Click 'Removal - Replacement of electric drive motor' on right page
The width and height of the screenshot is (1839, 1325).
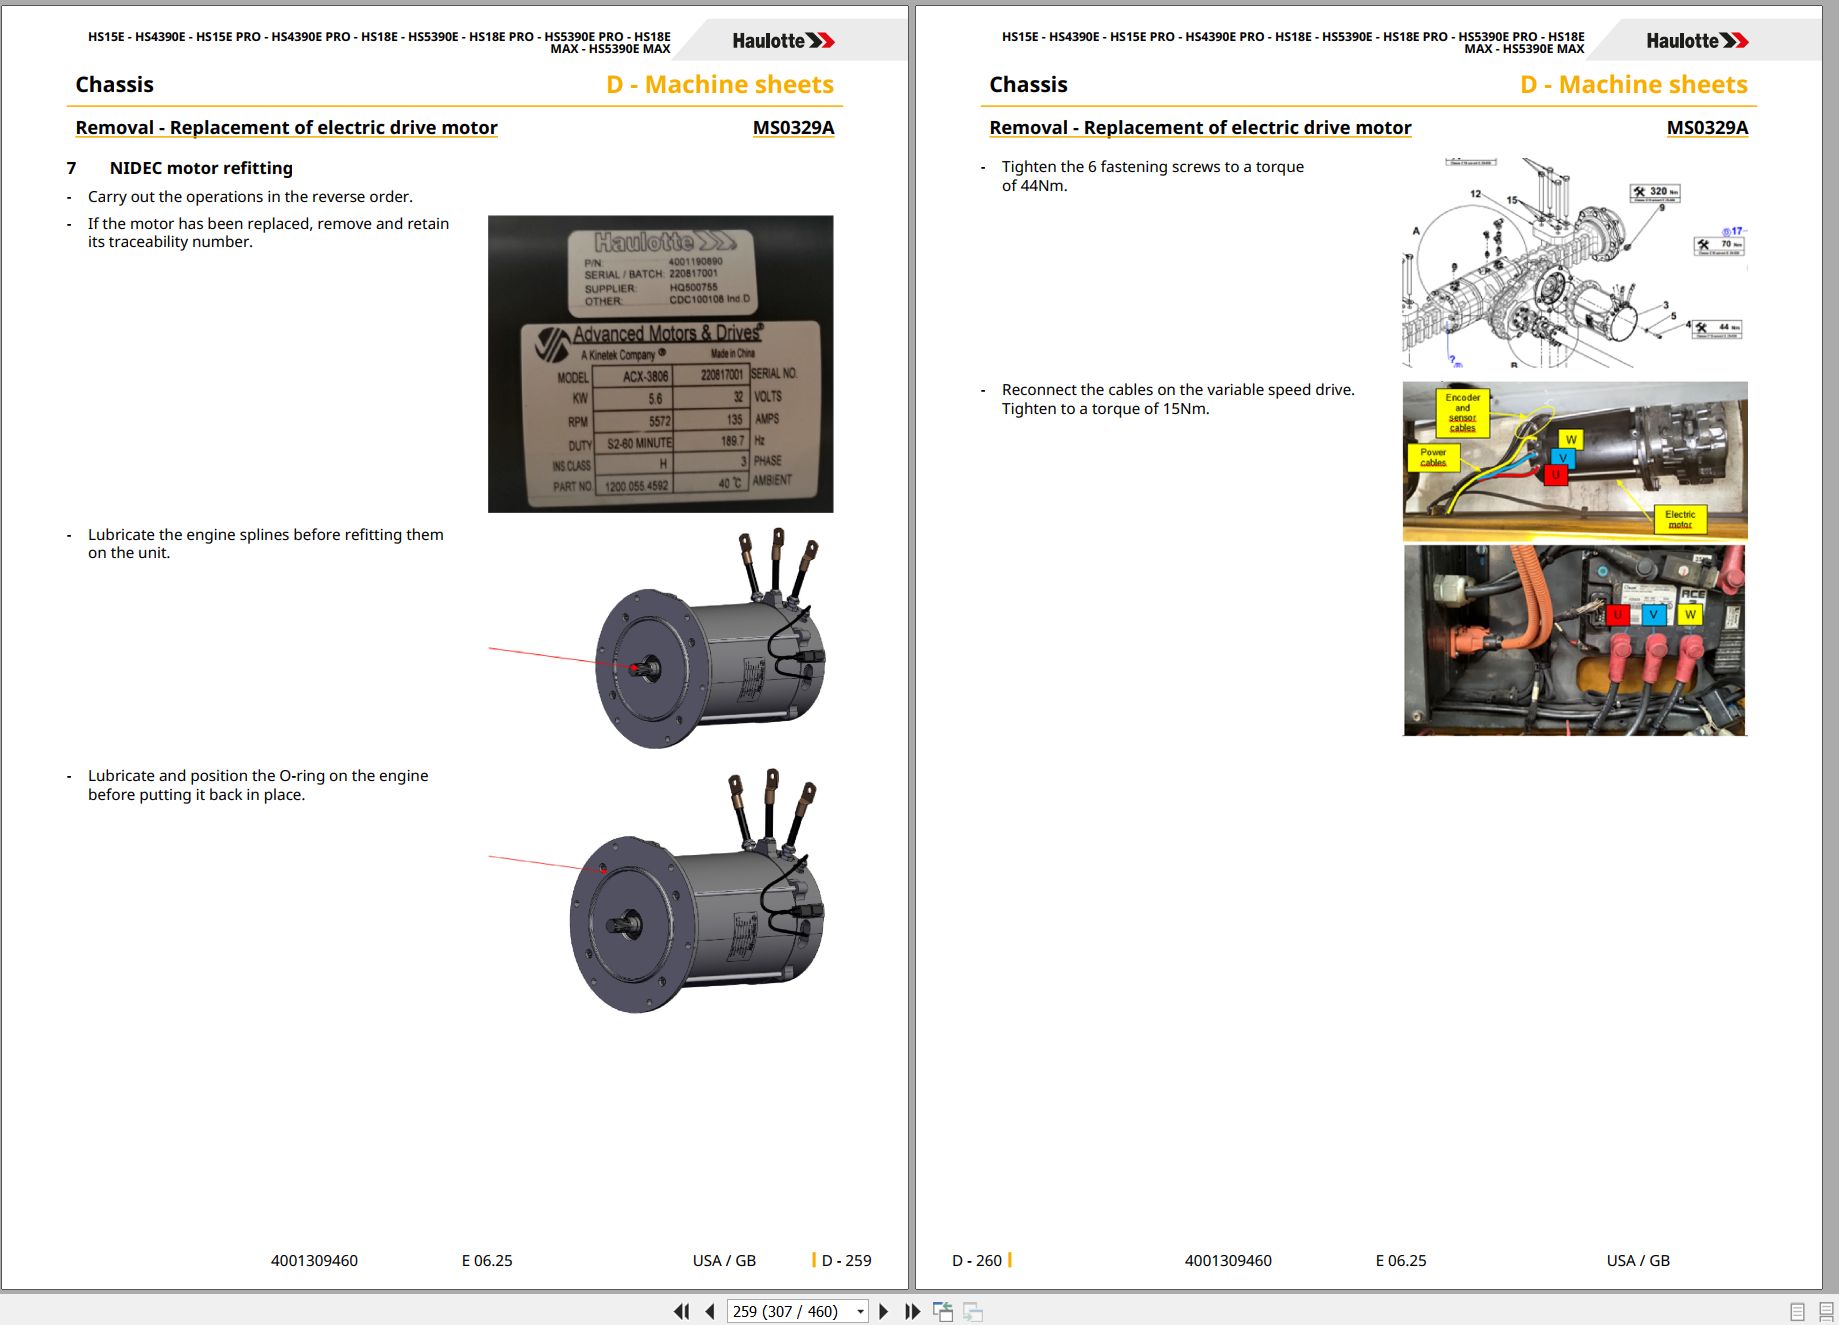[1200, 127]
